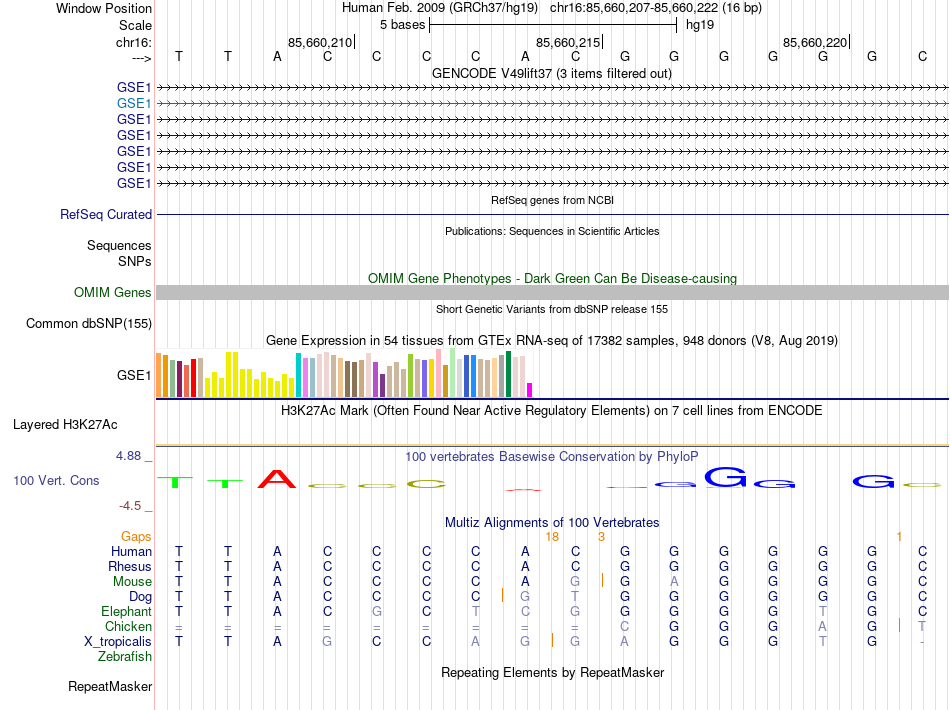Viewport: 950px width, 710px height.
Task: Open 'Multiz Alignments of 100 Vertebrates' title
Action: point(552,522)
